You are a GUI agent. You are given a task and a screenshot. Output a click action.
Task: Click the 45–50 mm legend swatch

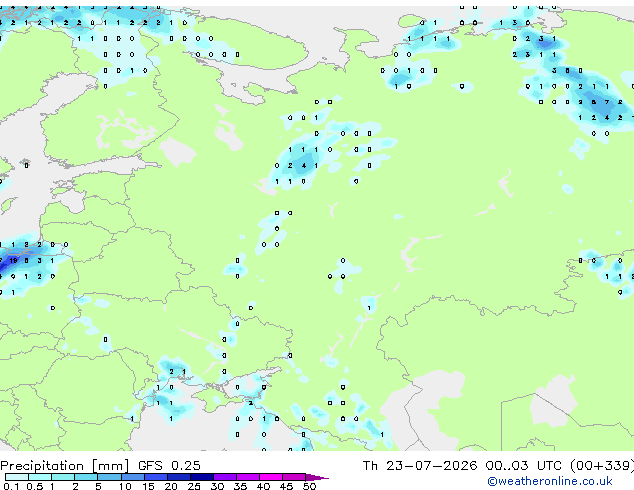[294, 477]
